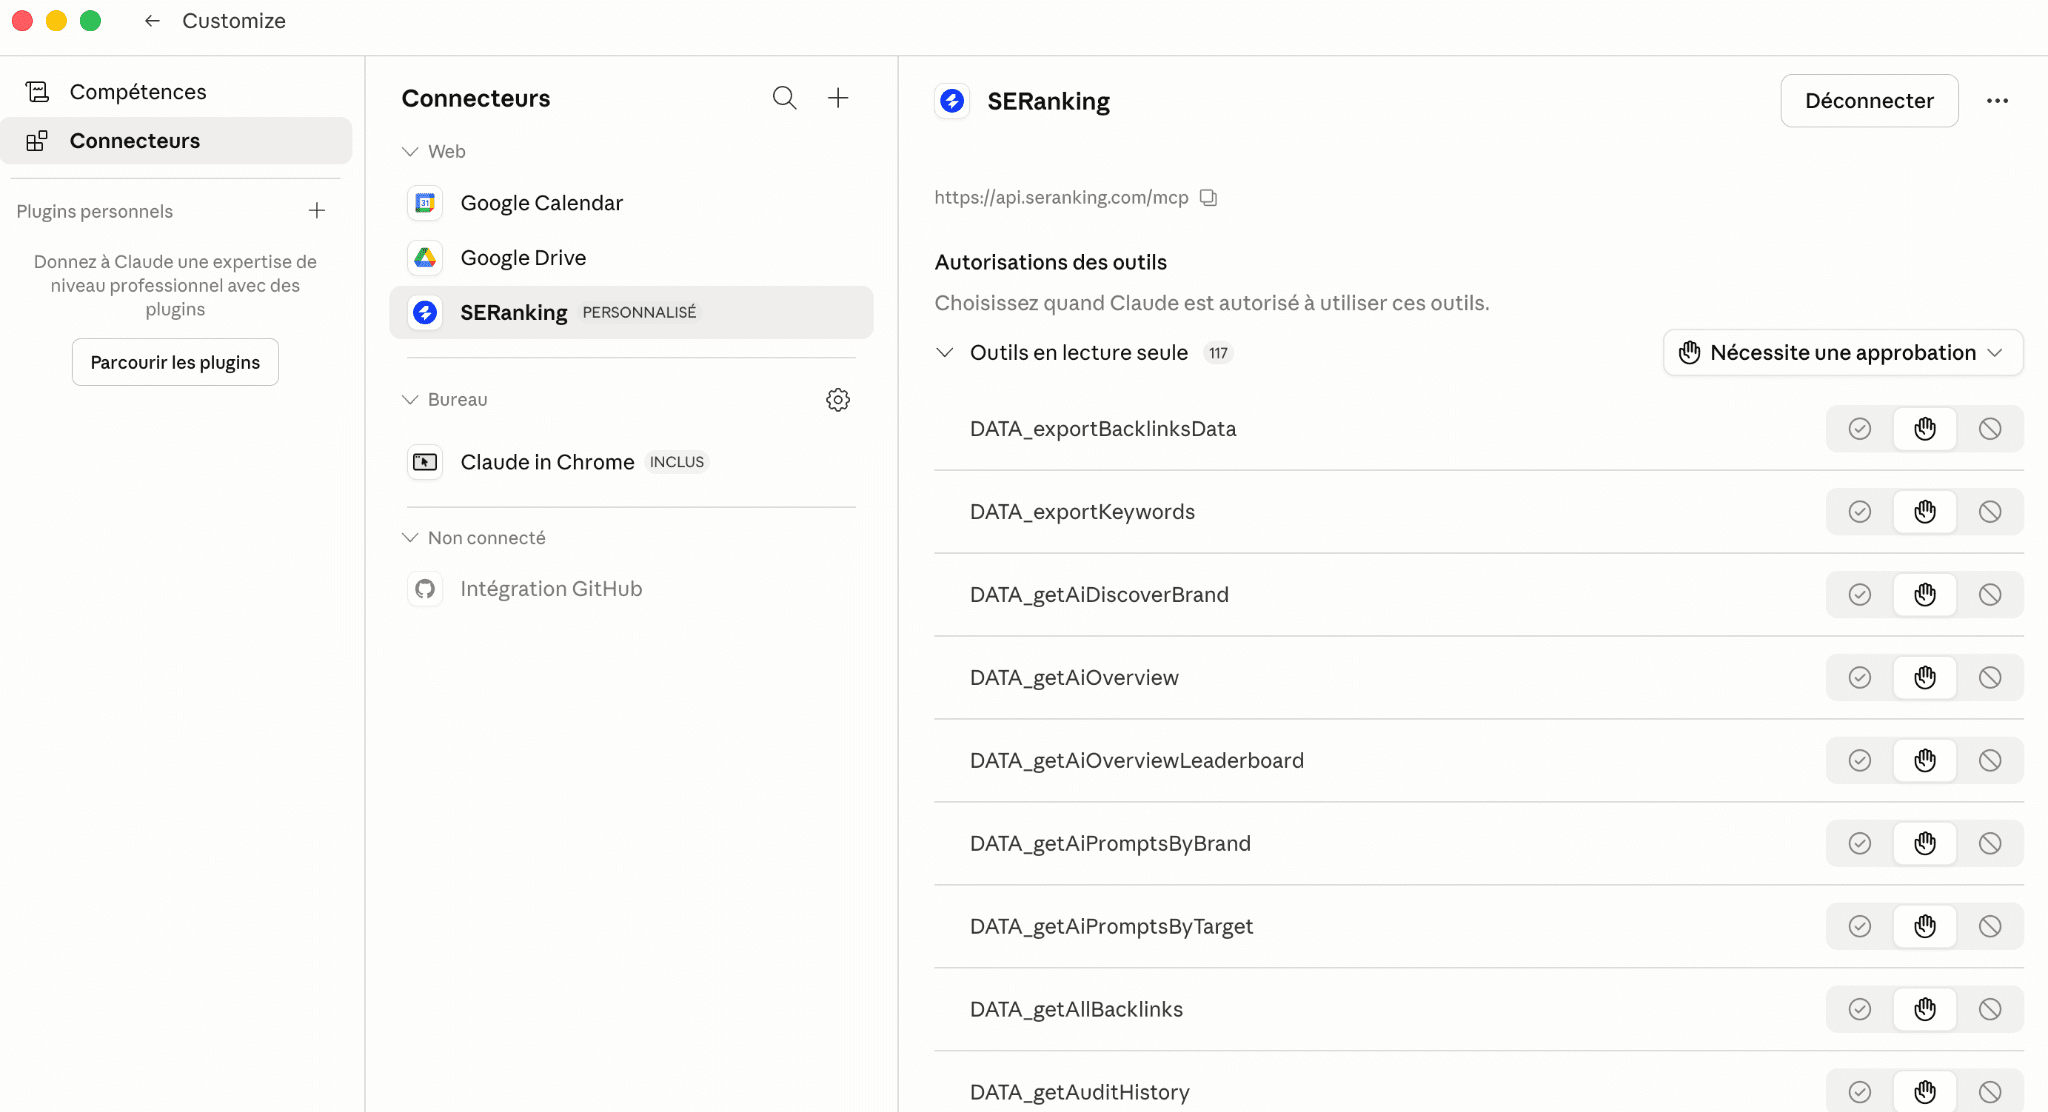Open Intégration GitHub connector
The image size is (2048, 1112).
pos(631,589)
